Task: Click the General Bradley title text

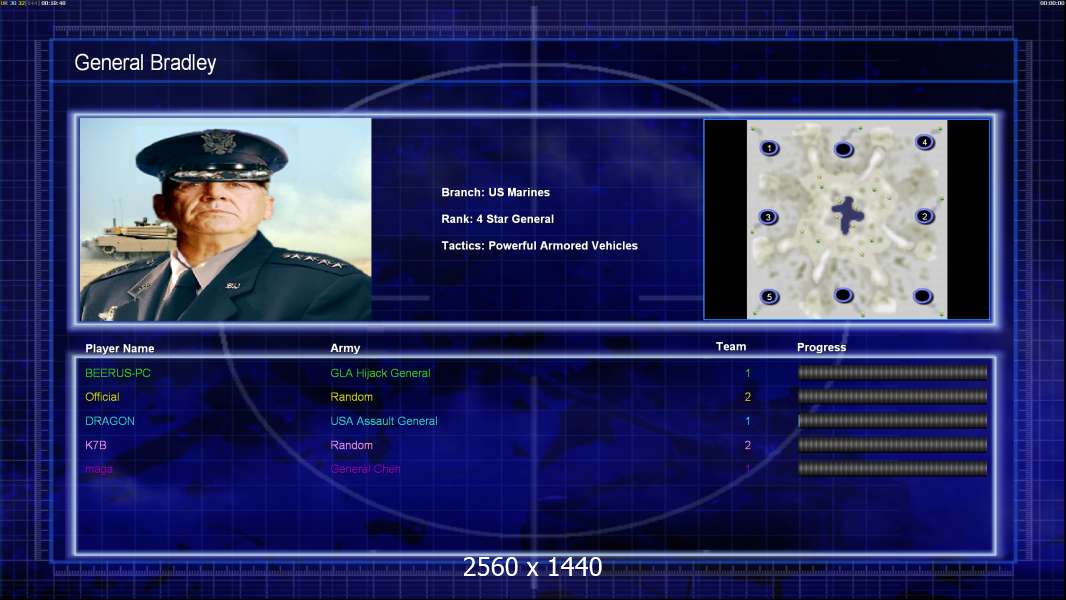Action: (145, 63)
